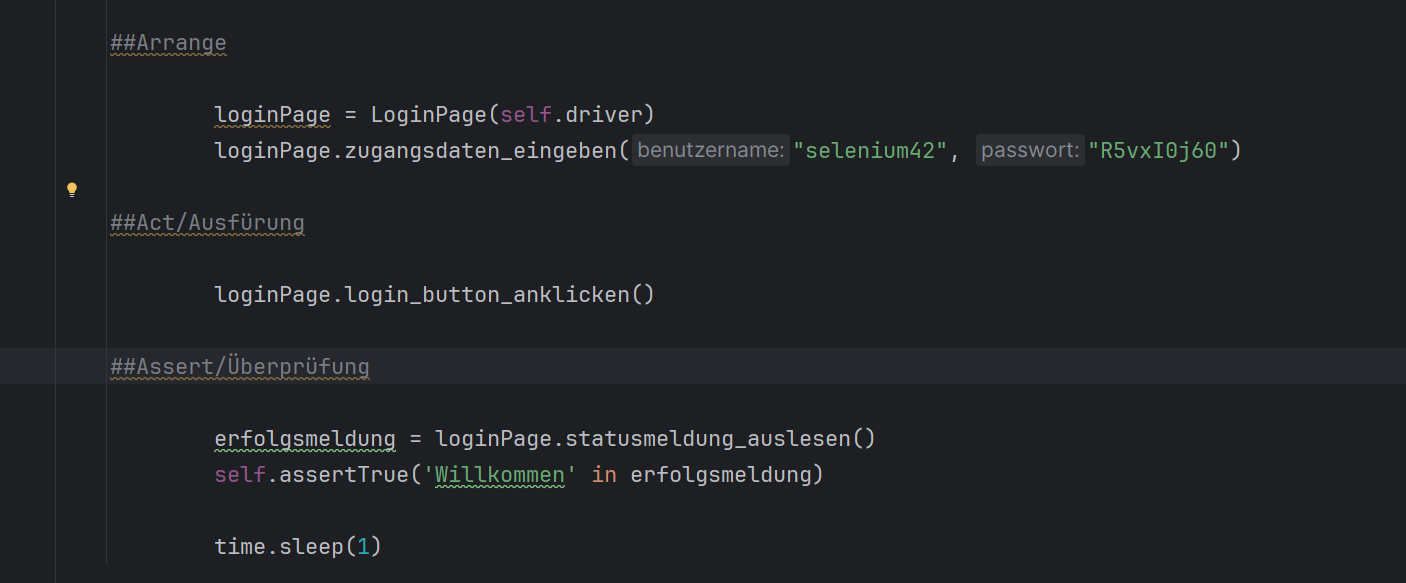Click the "##Arrange" comment line
This screenshot has height=583, width=1406.
click(168, 43)
